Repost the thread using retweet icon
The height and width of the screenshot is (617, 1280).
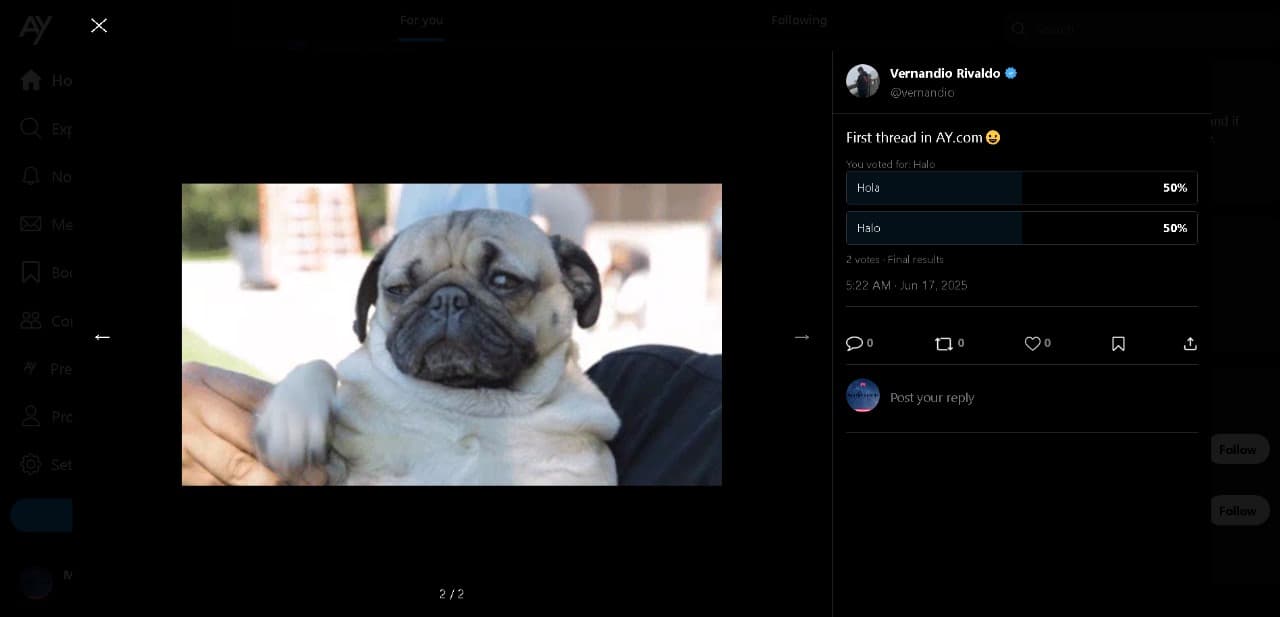click(943, 343)
